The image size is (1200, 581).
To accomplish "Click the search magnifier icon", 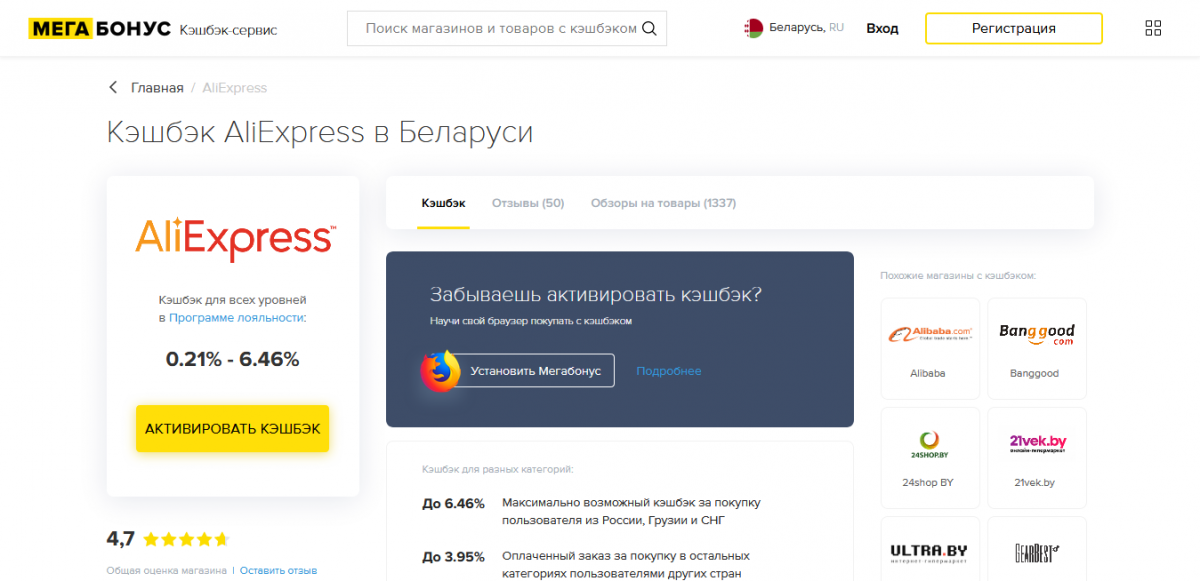I will (x=649, y=29).
